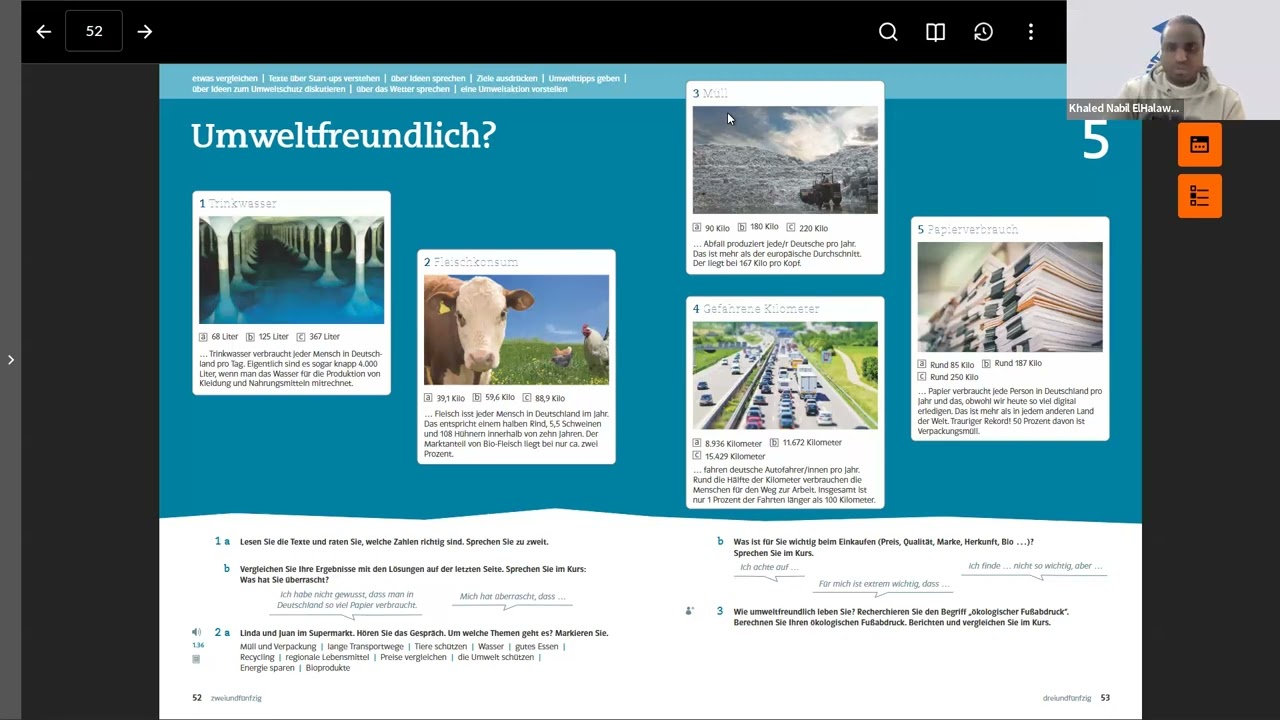Select Fleischkonsum answer c 88,9 Kilo

544,398
